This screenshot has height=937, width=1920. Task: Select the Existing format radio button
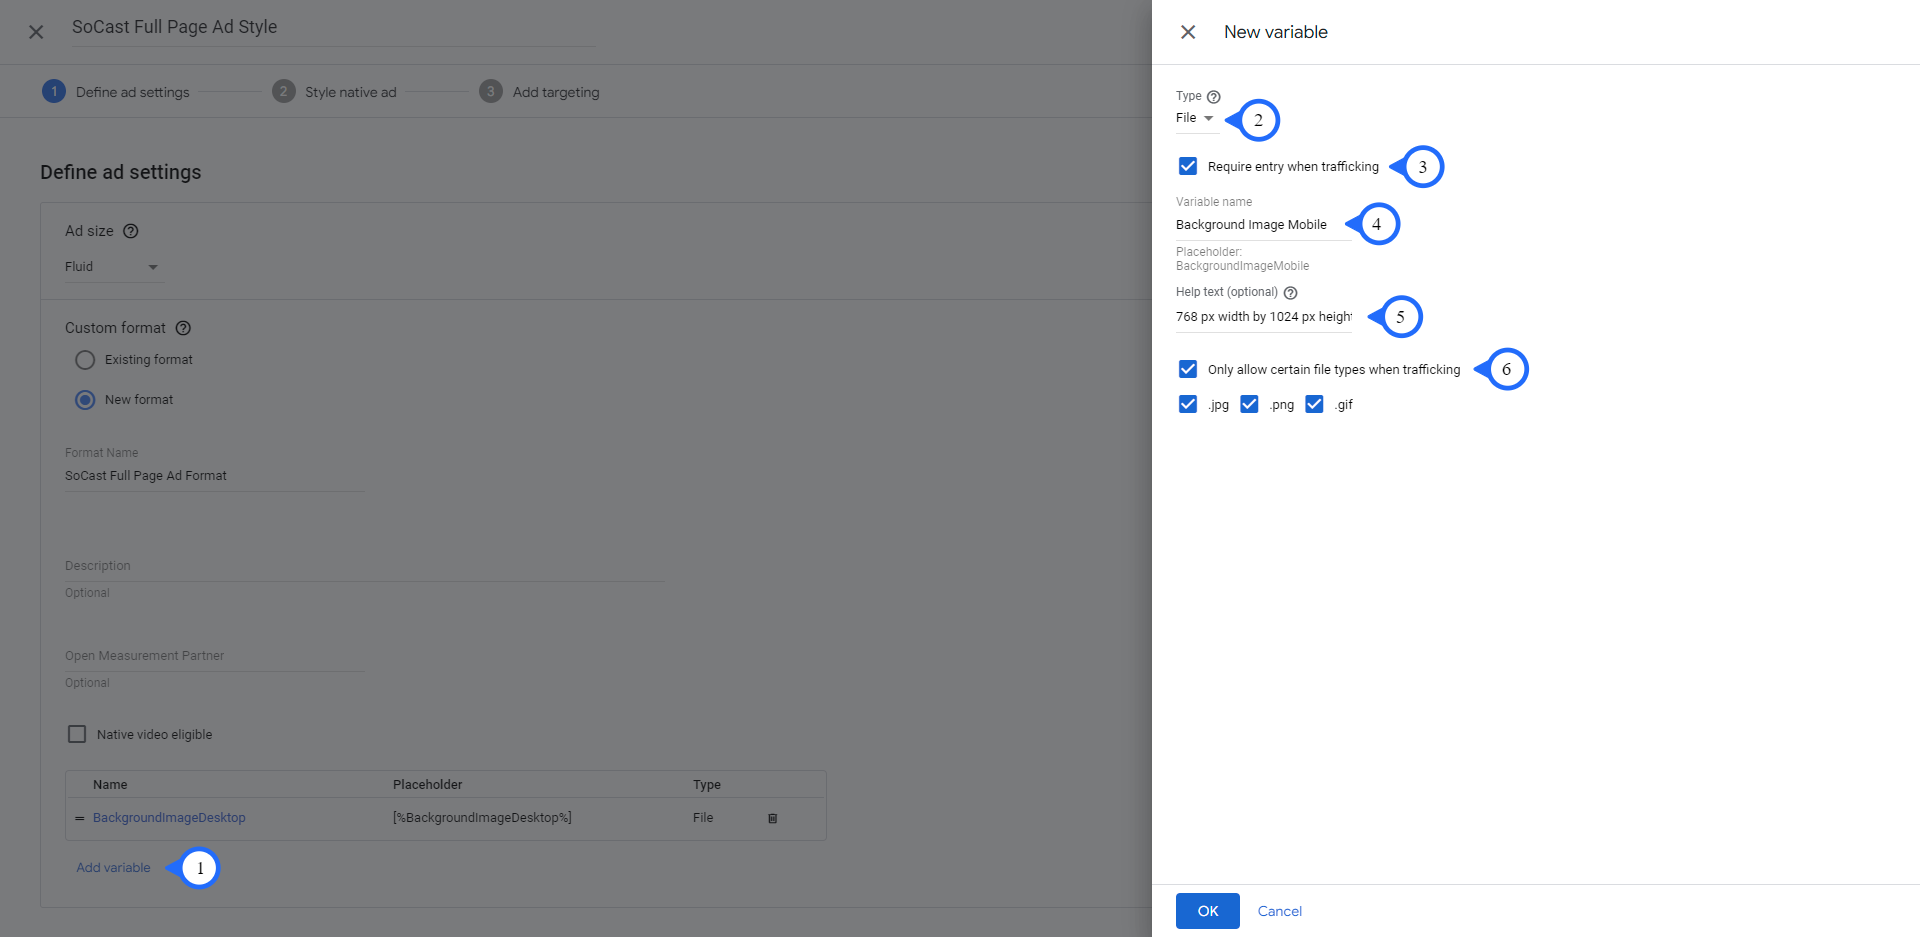click(85, 360)
